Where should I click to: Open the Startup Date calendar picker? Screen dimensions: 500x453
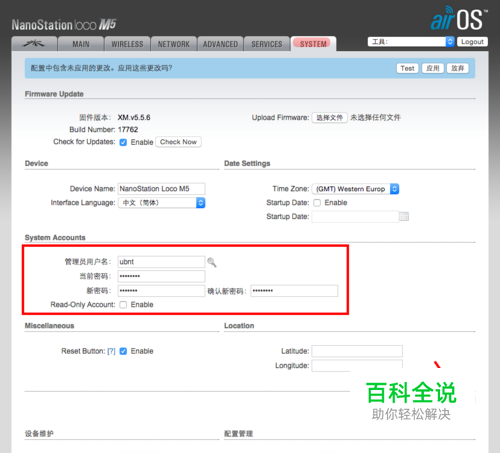point(404,216)
